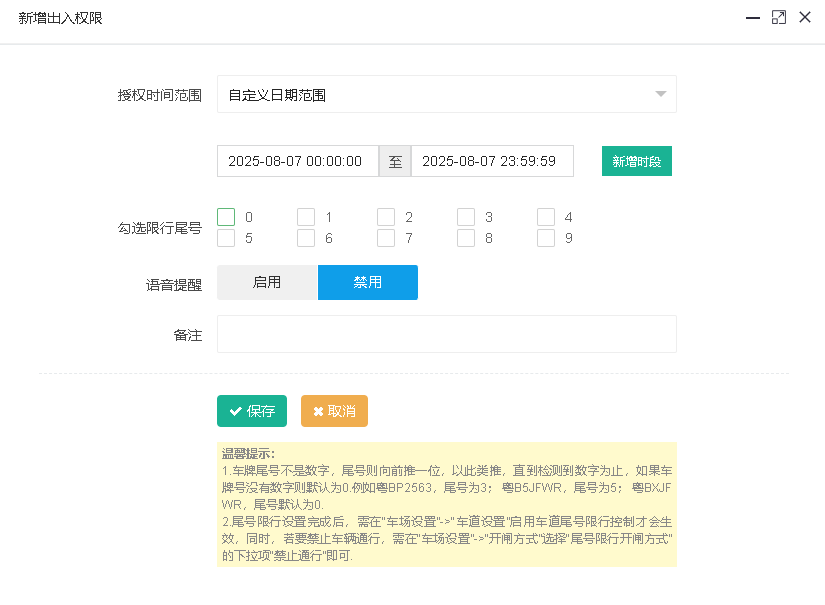Viewport: 825px width, 605px height.
Task: Check tail number 8 checkbox
Action: [466, 238]
